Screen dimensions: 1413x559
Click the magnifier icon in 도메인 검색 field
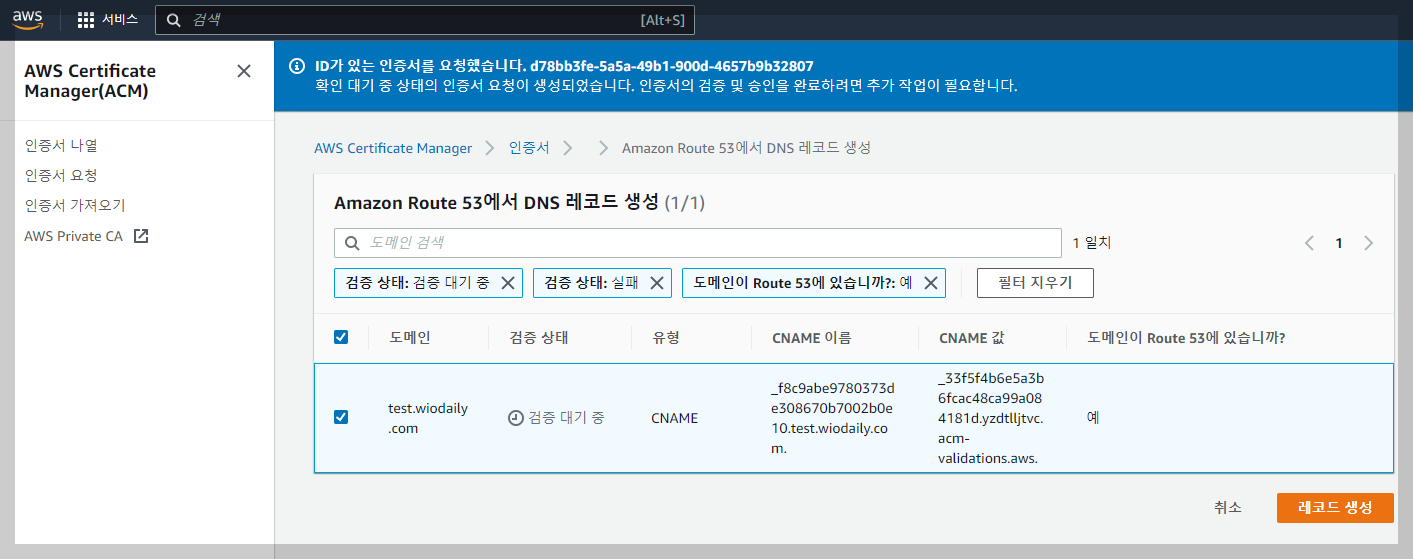pos(352,243)
